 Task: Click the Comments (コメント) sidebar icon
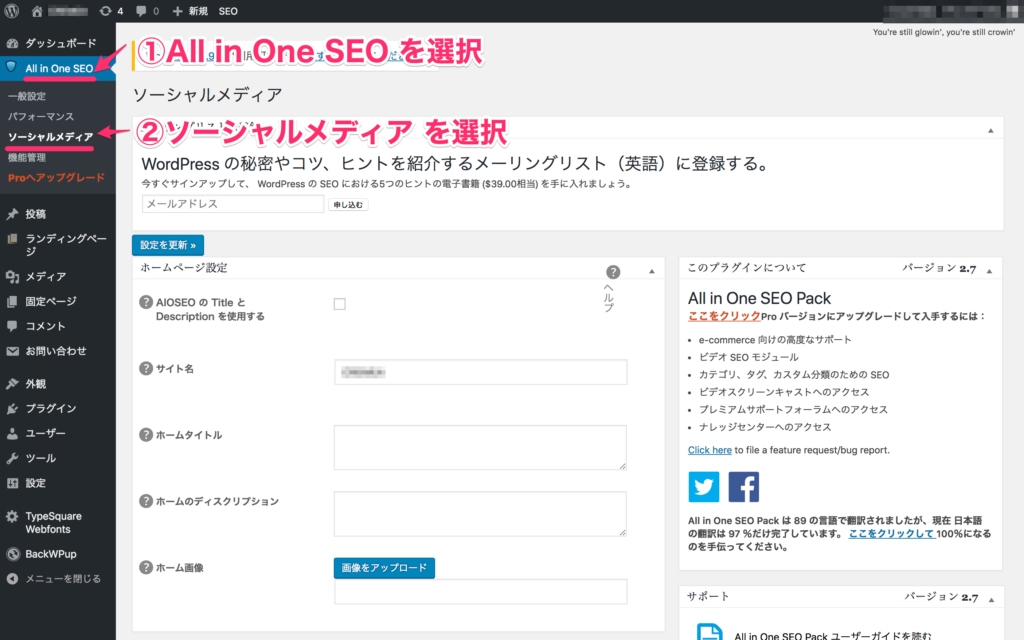(x=12, y=326)
